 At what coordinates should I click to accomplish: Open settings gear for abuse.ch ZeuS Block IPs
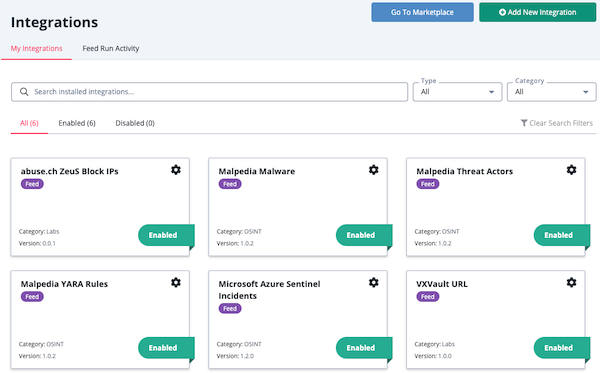coord(176,170)
